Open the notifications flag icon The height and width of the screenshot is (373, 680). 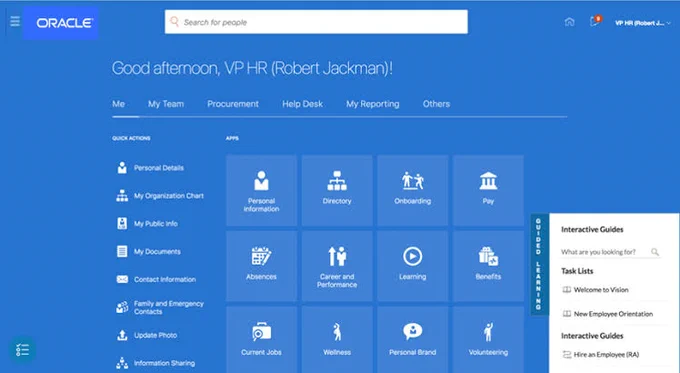click(595, 21)
